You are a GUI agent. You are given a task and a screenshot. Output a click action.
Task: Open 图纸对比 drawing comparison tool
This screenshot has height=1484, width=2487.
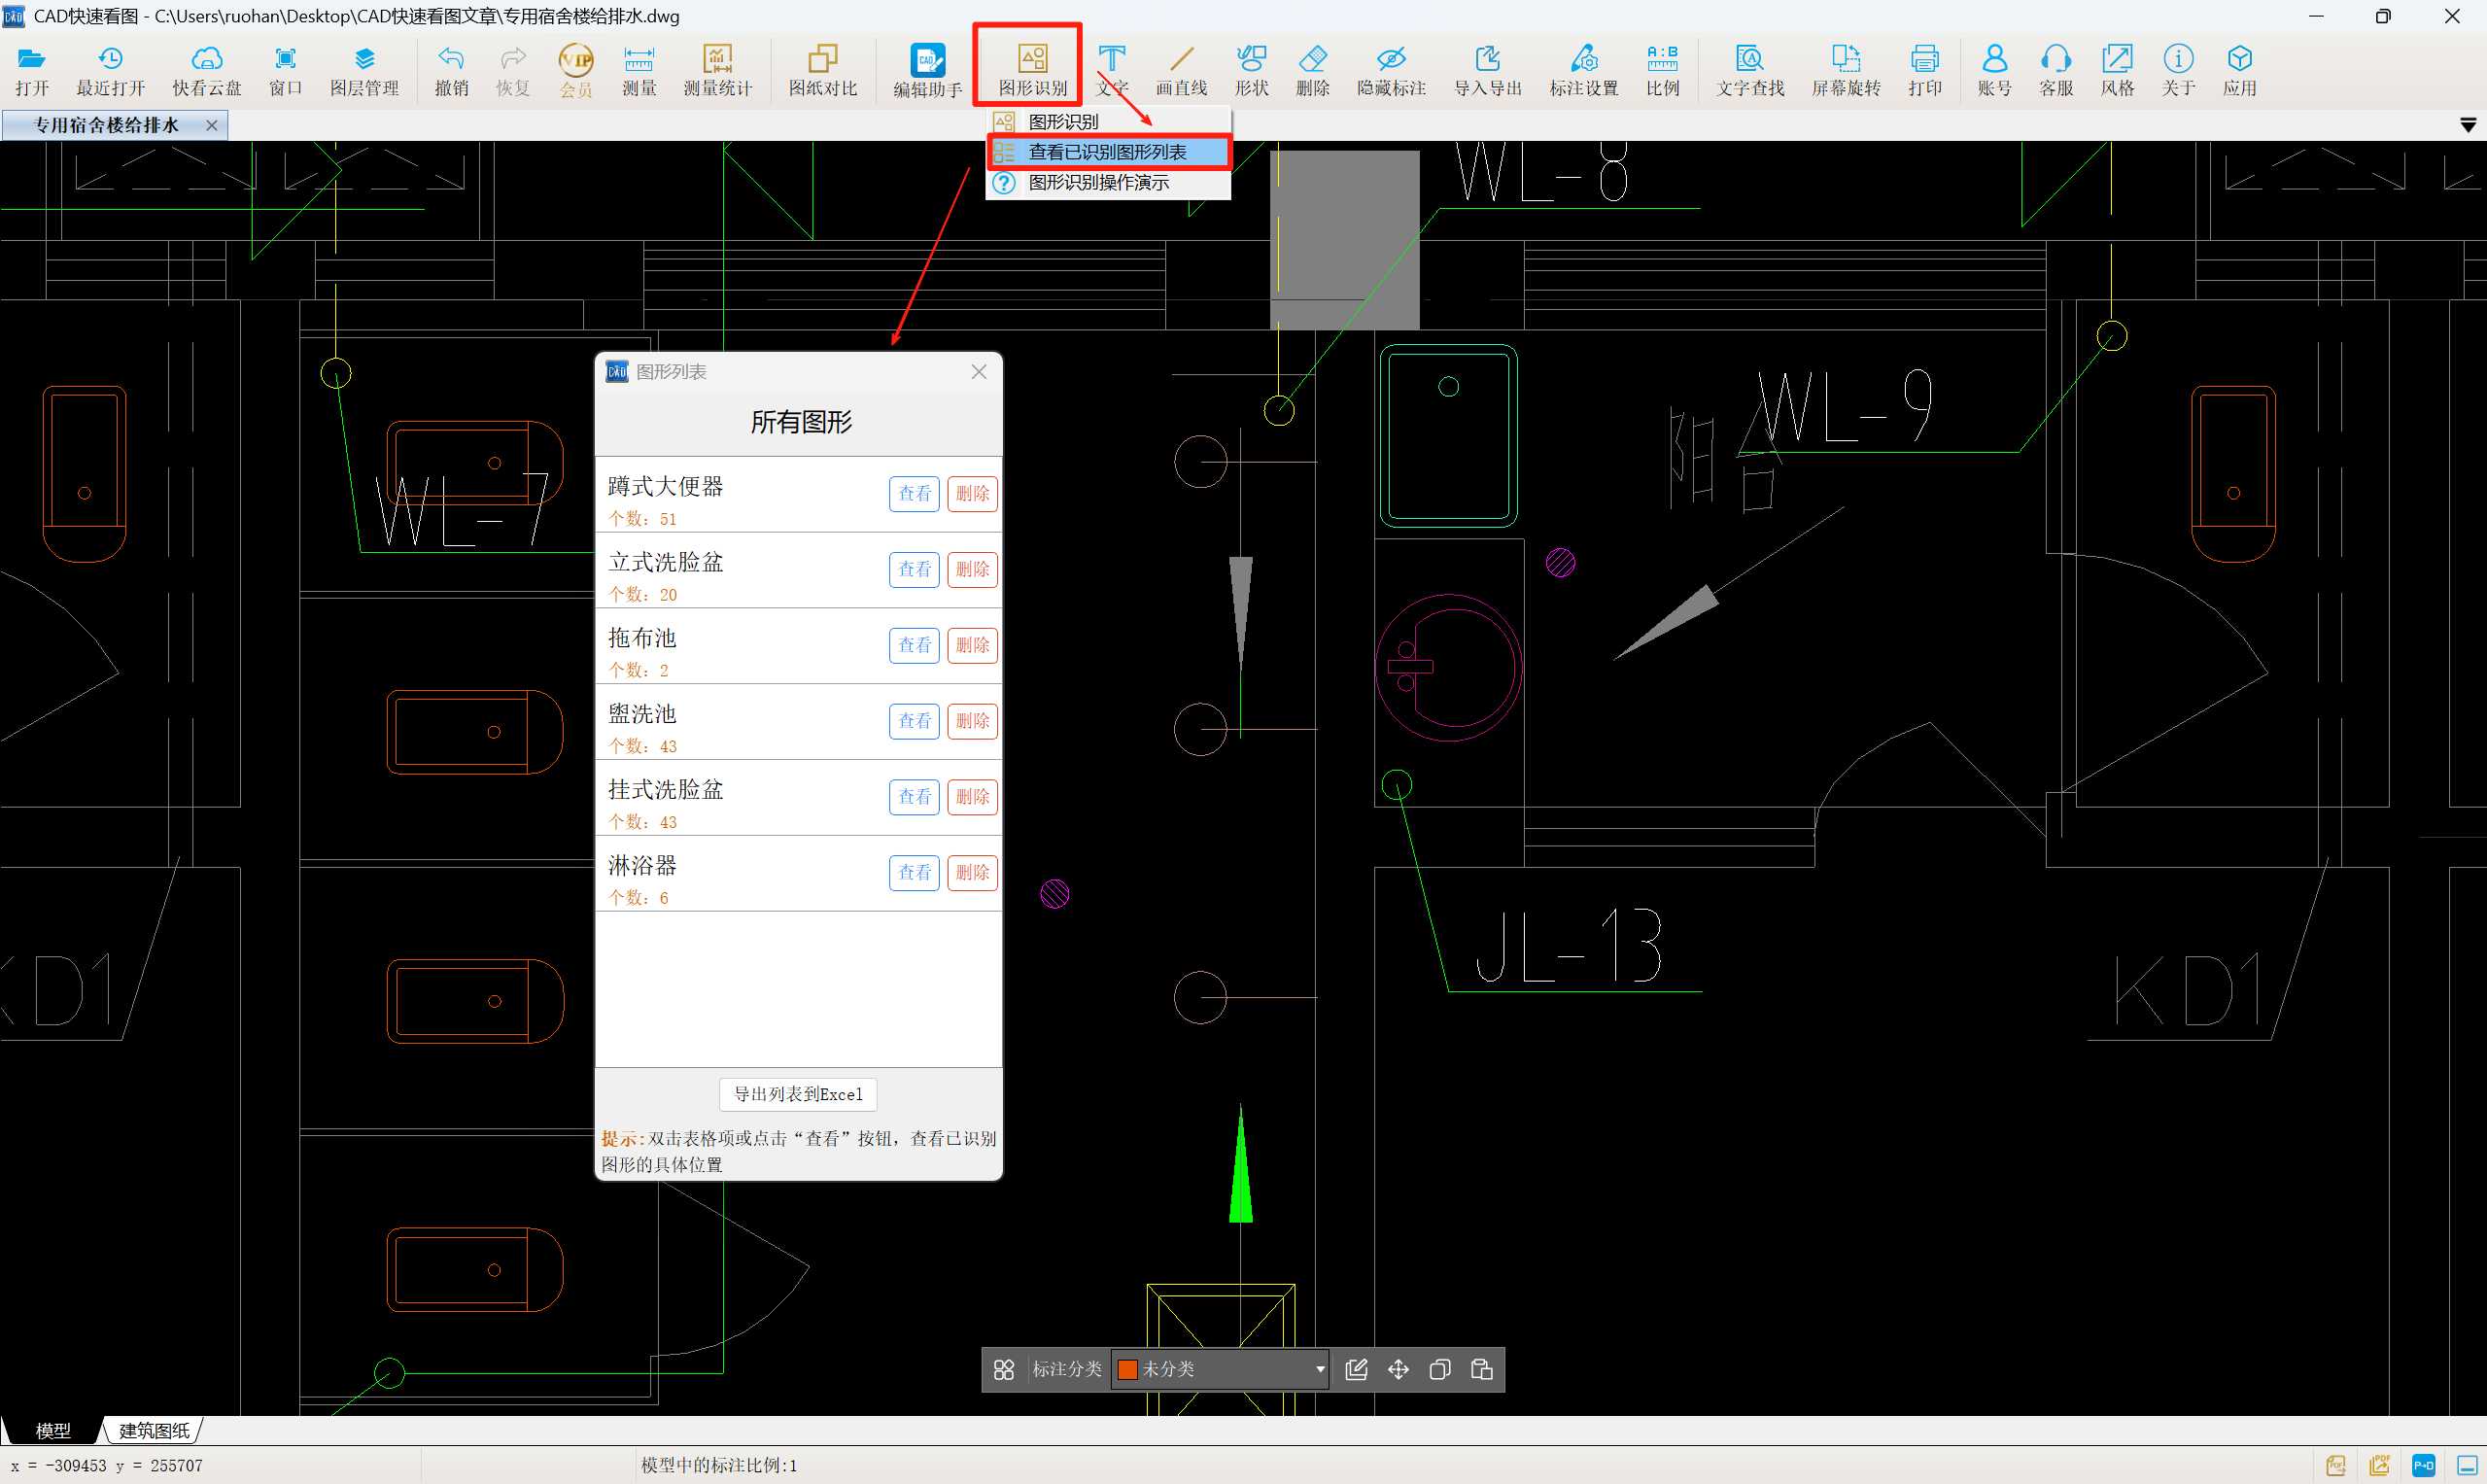click(822, 70)
